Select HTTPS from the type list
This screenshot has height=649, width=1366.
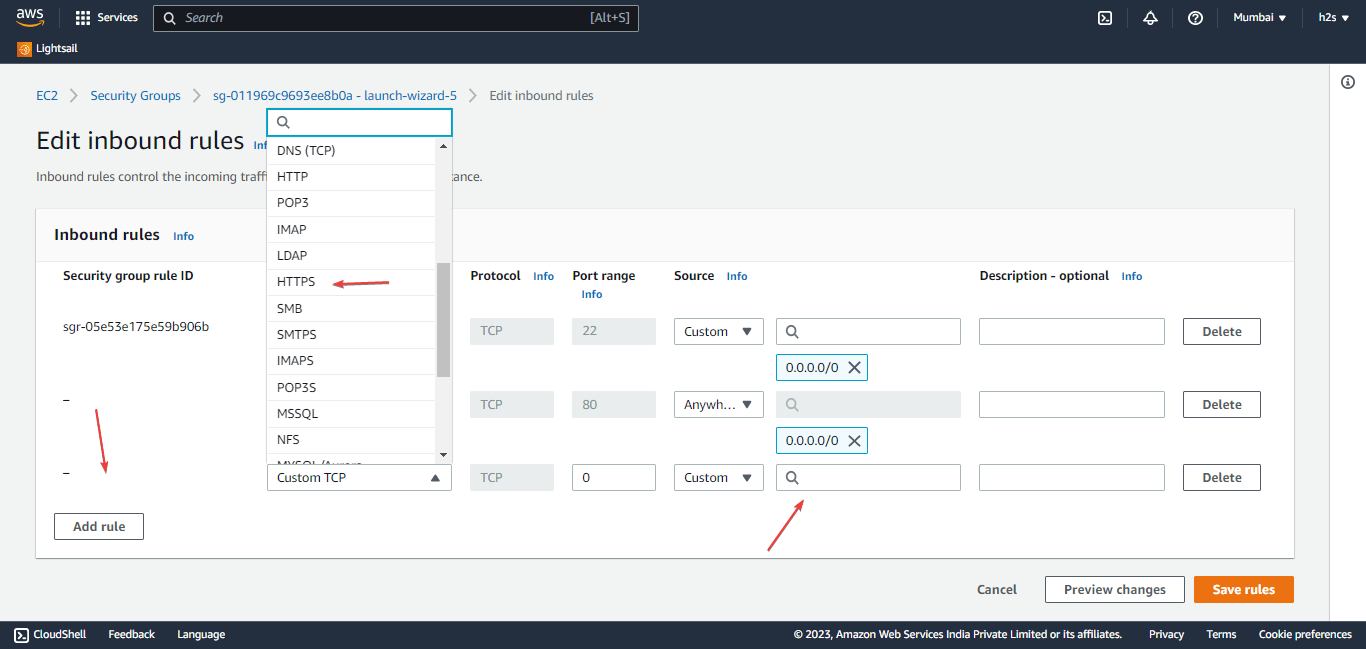351,282
